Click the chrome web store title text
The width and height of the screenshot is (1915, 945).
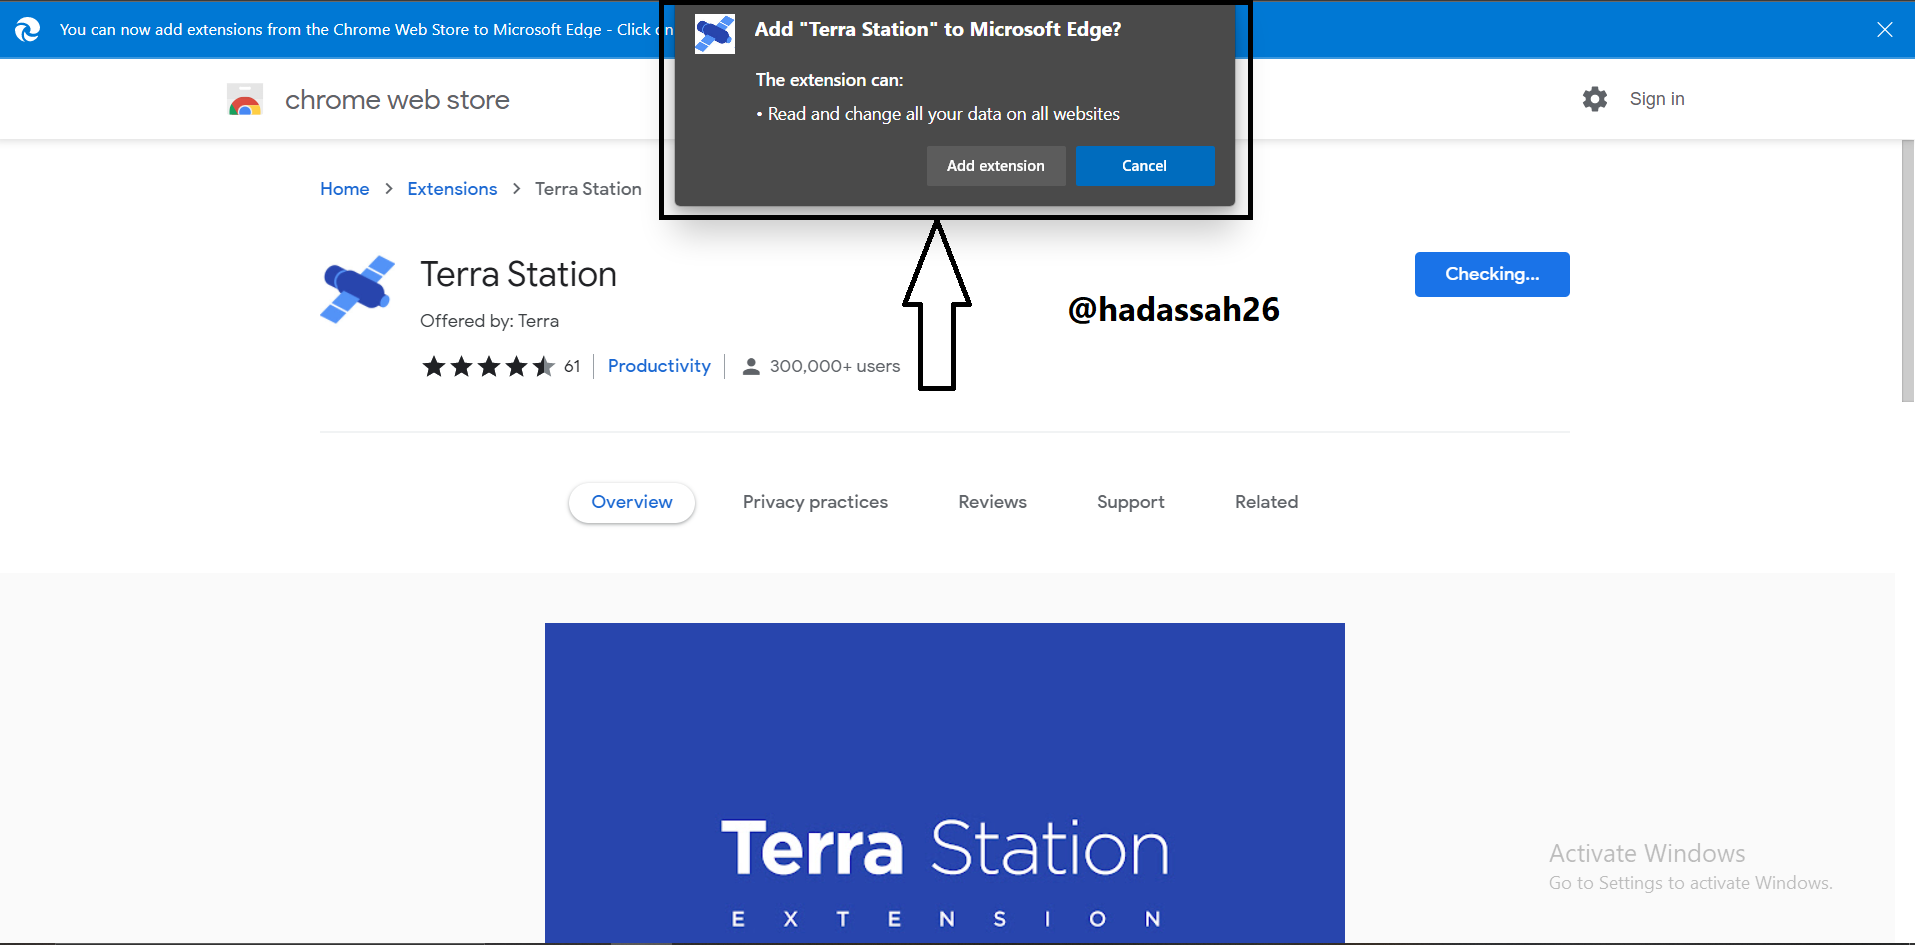point(397,100)
